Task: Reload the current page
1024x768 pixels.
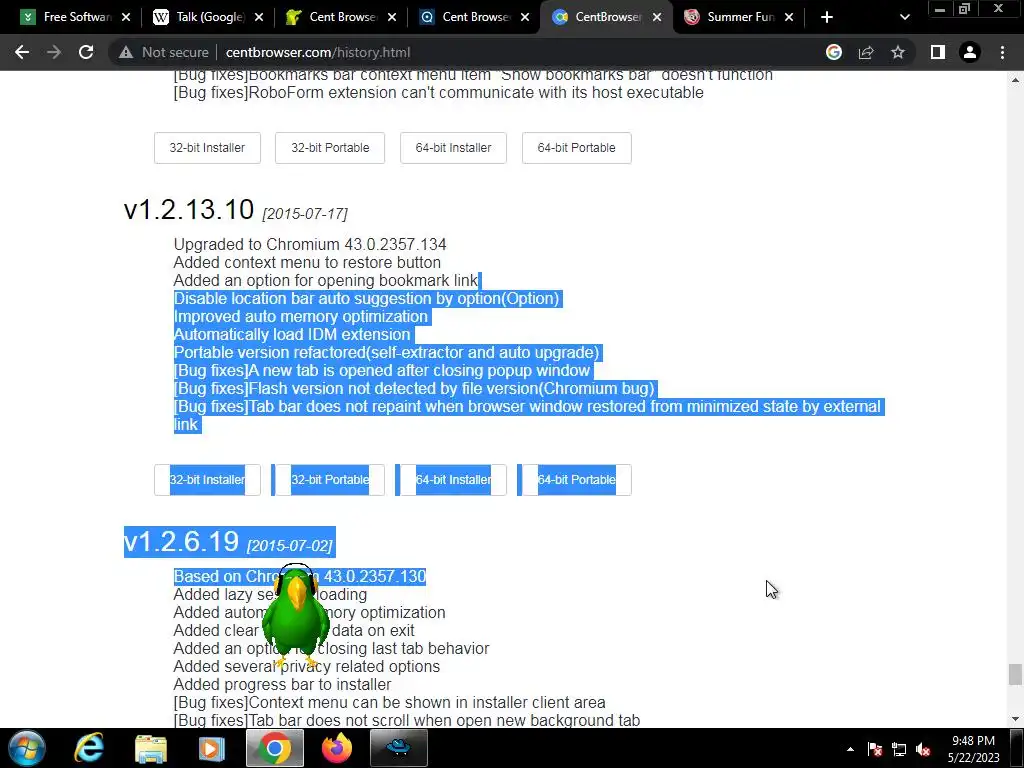Action: (x=86, y=52)
